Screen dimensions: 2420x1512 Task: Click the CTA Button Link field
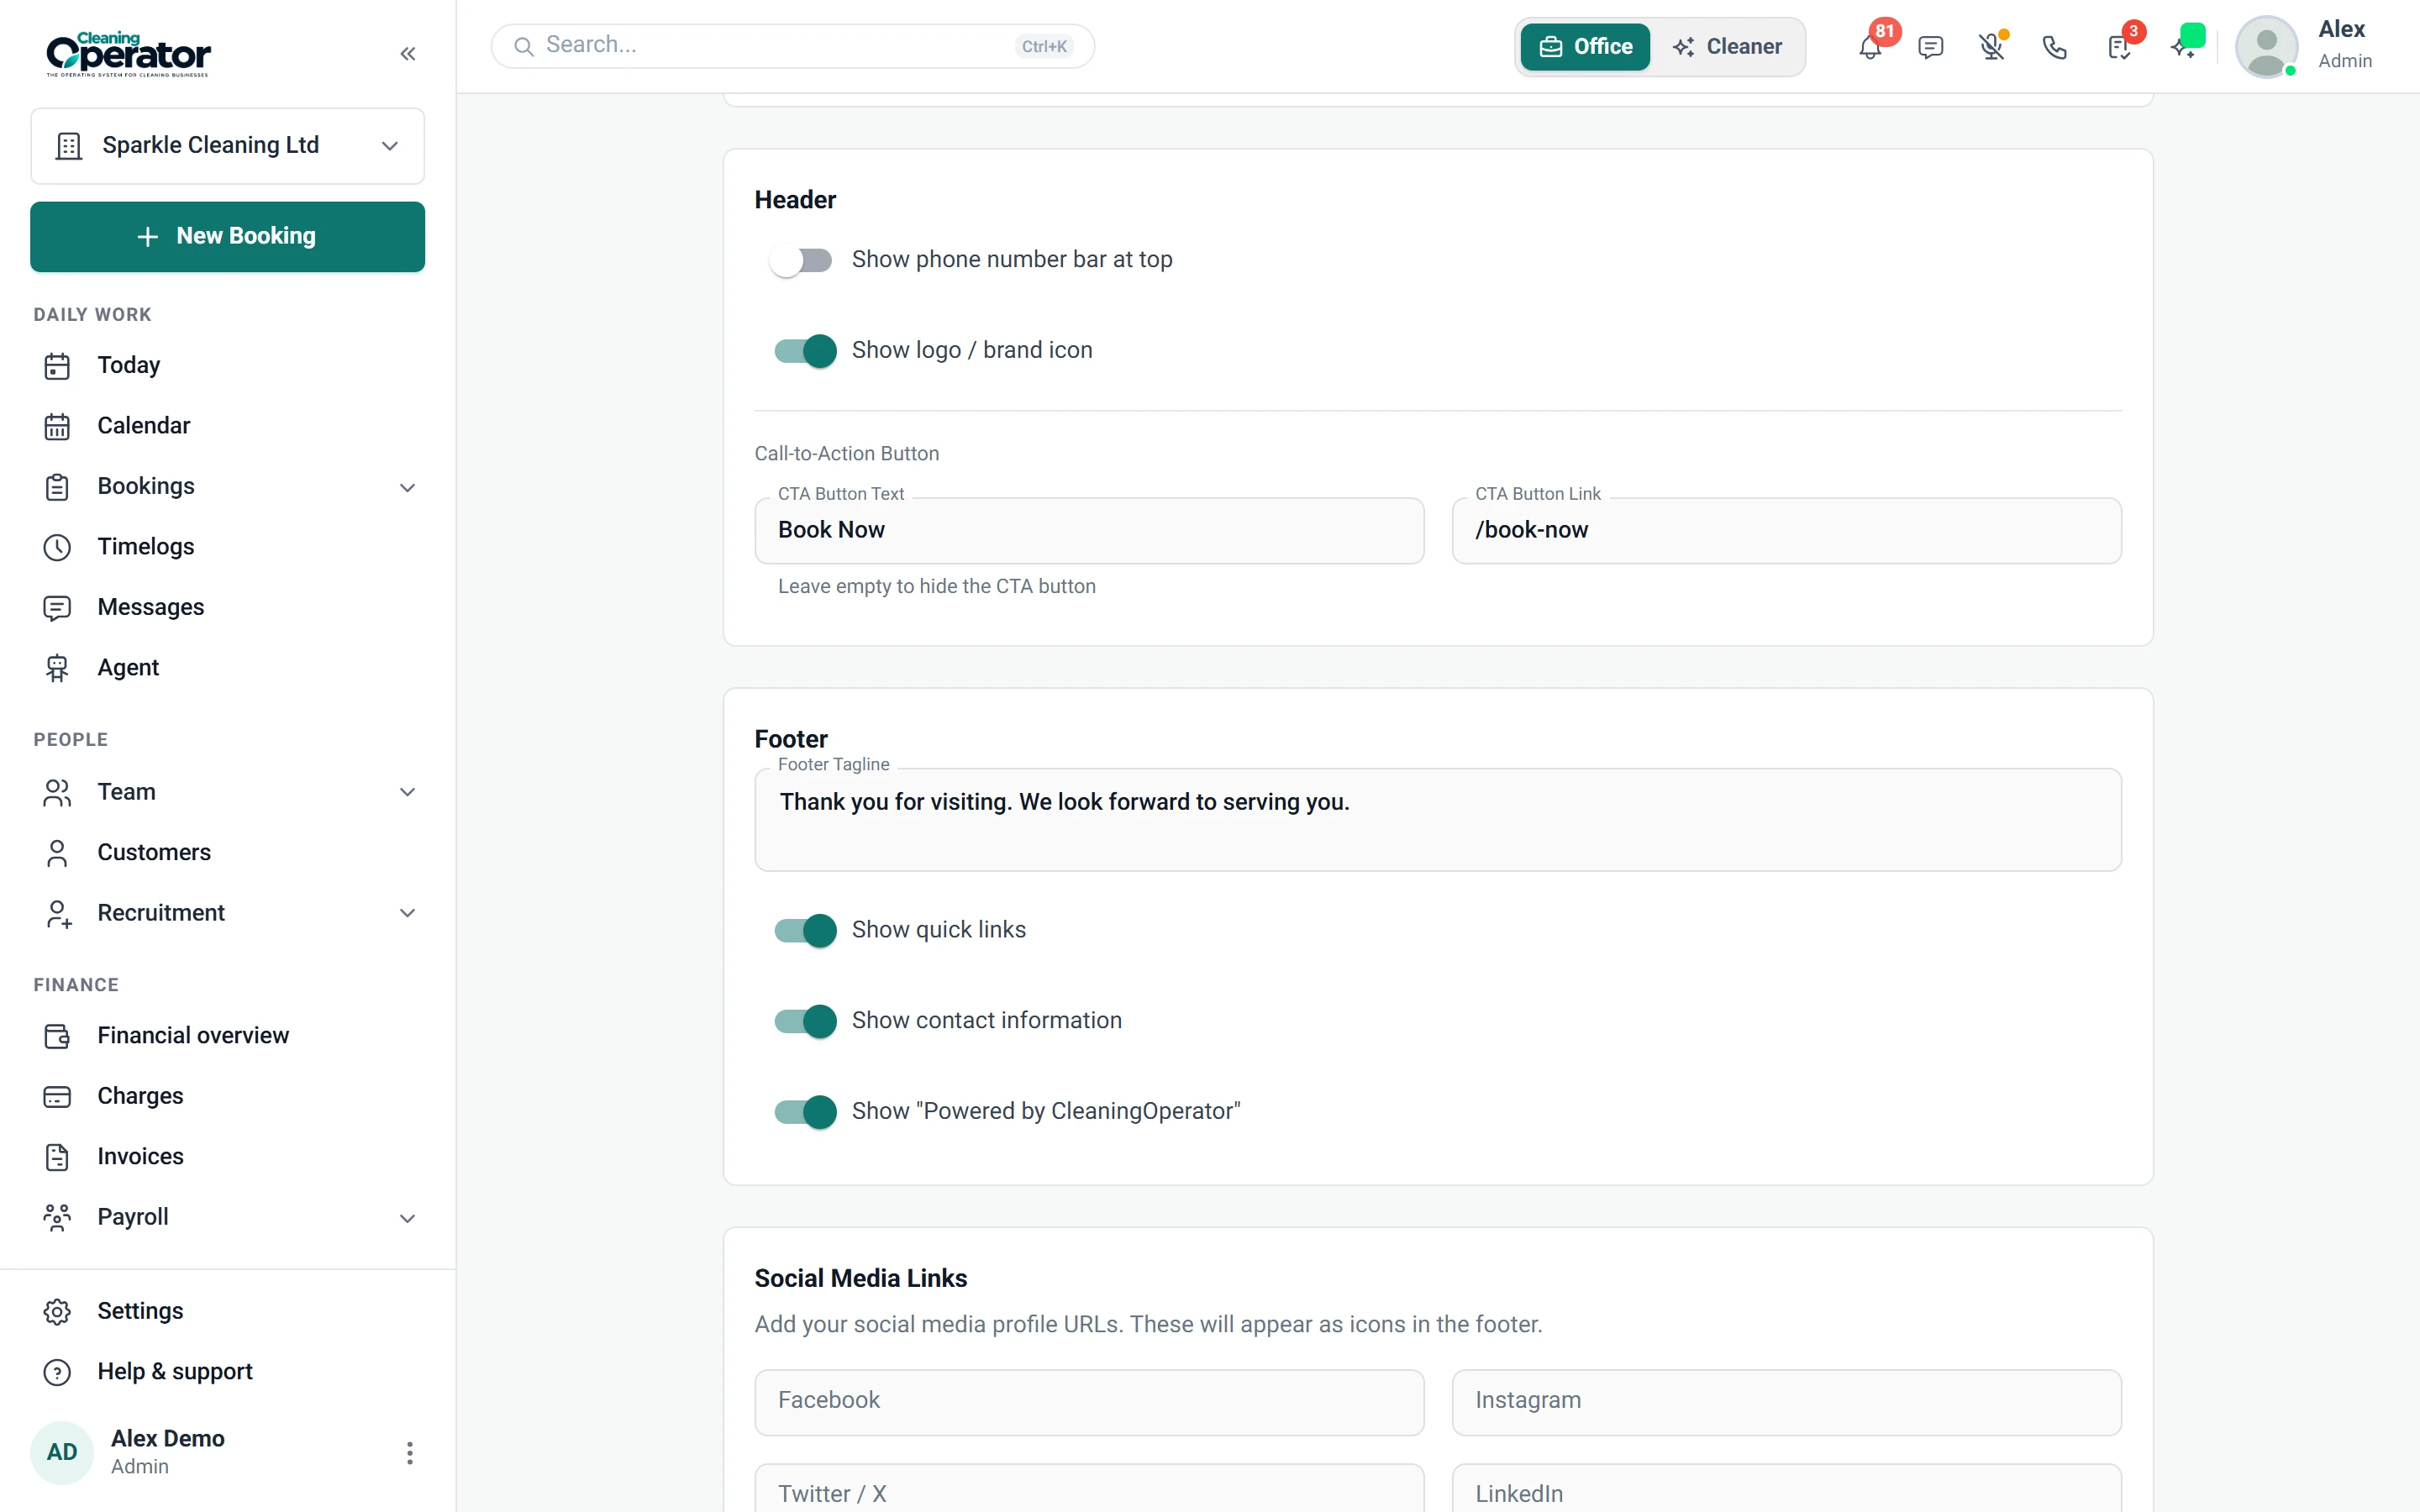[1786, 531]
